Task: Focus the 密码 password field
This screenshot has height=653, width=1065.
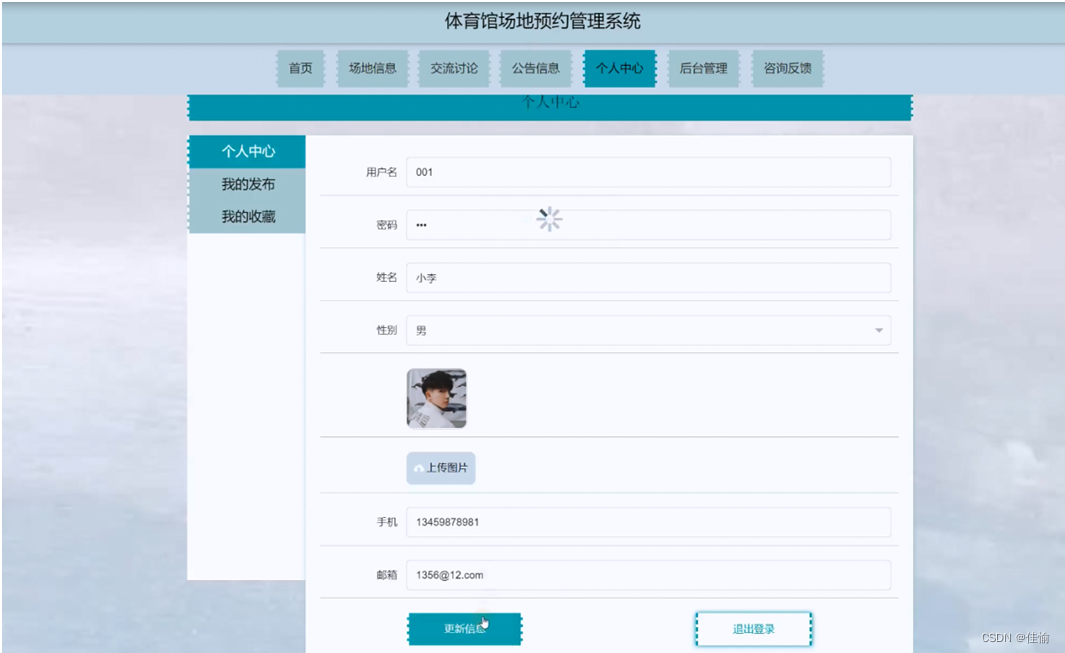Action: click(648, 225)
